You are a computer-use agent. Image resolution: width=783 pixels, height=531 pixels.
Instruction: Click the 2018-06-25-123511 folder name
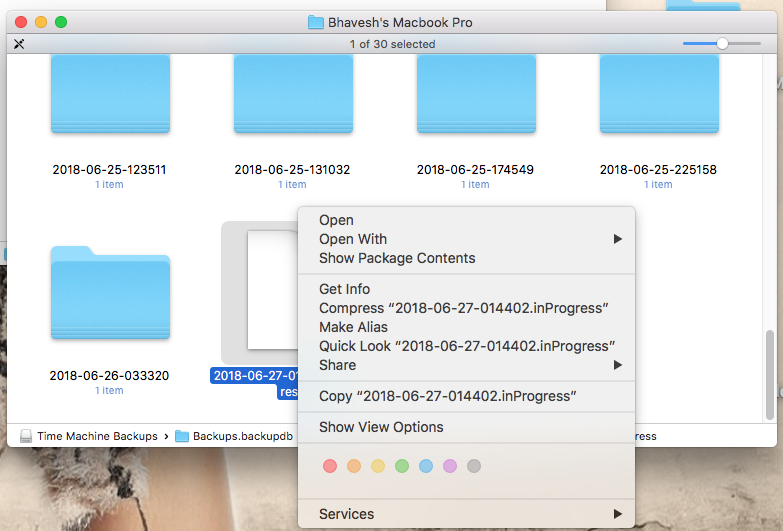click(109, 170)
